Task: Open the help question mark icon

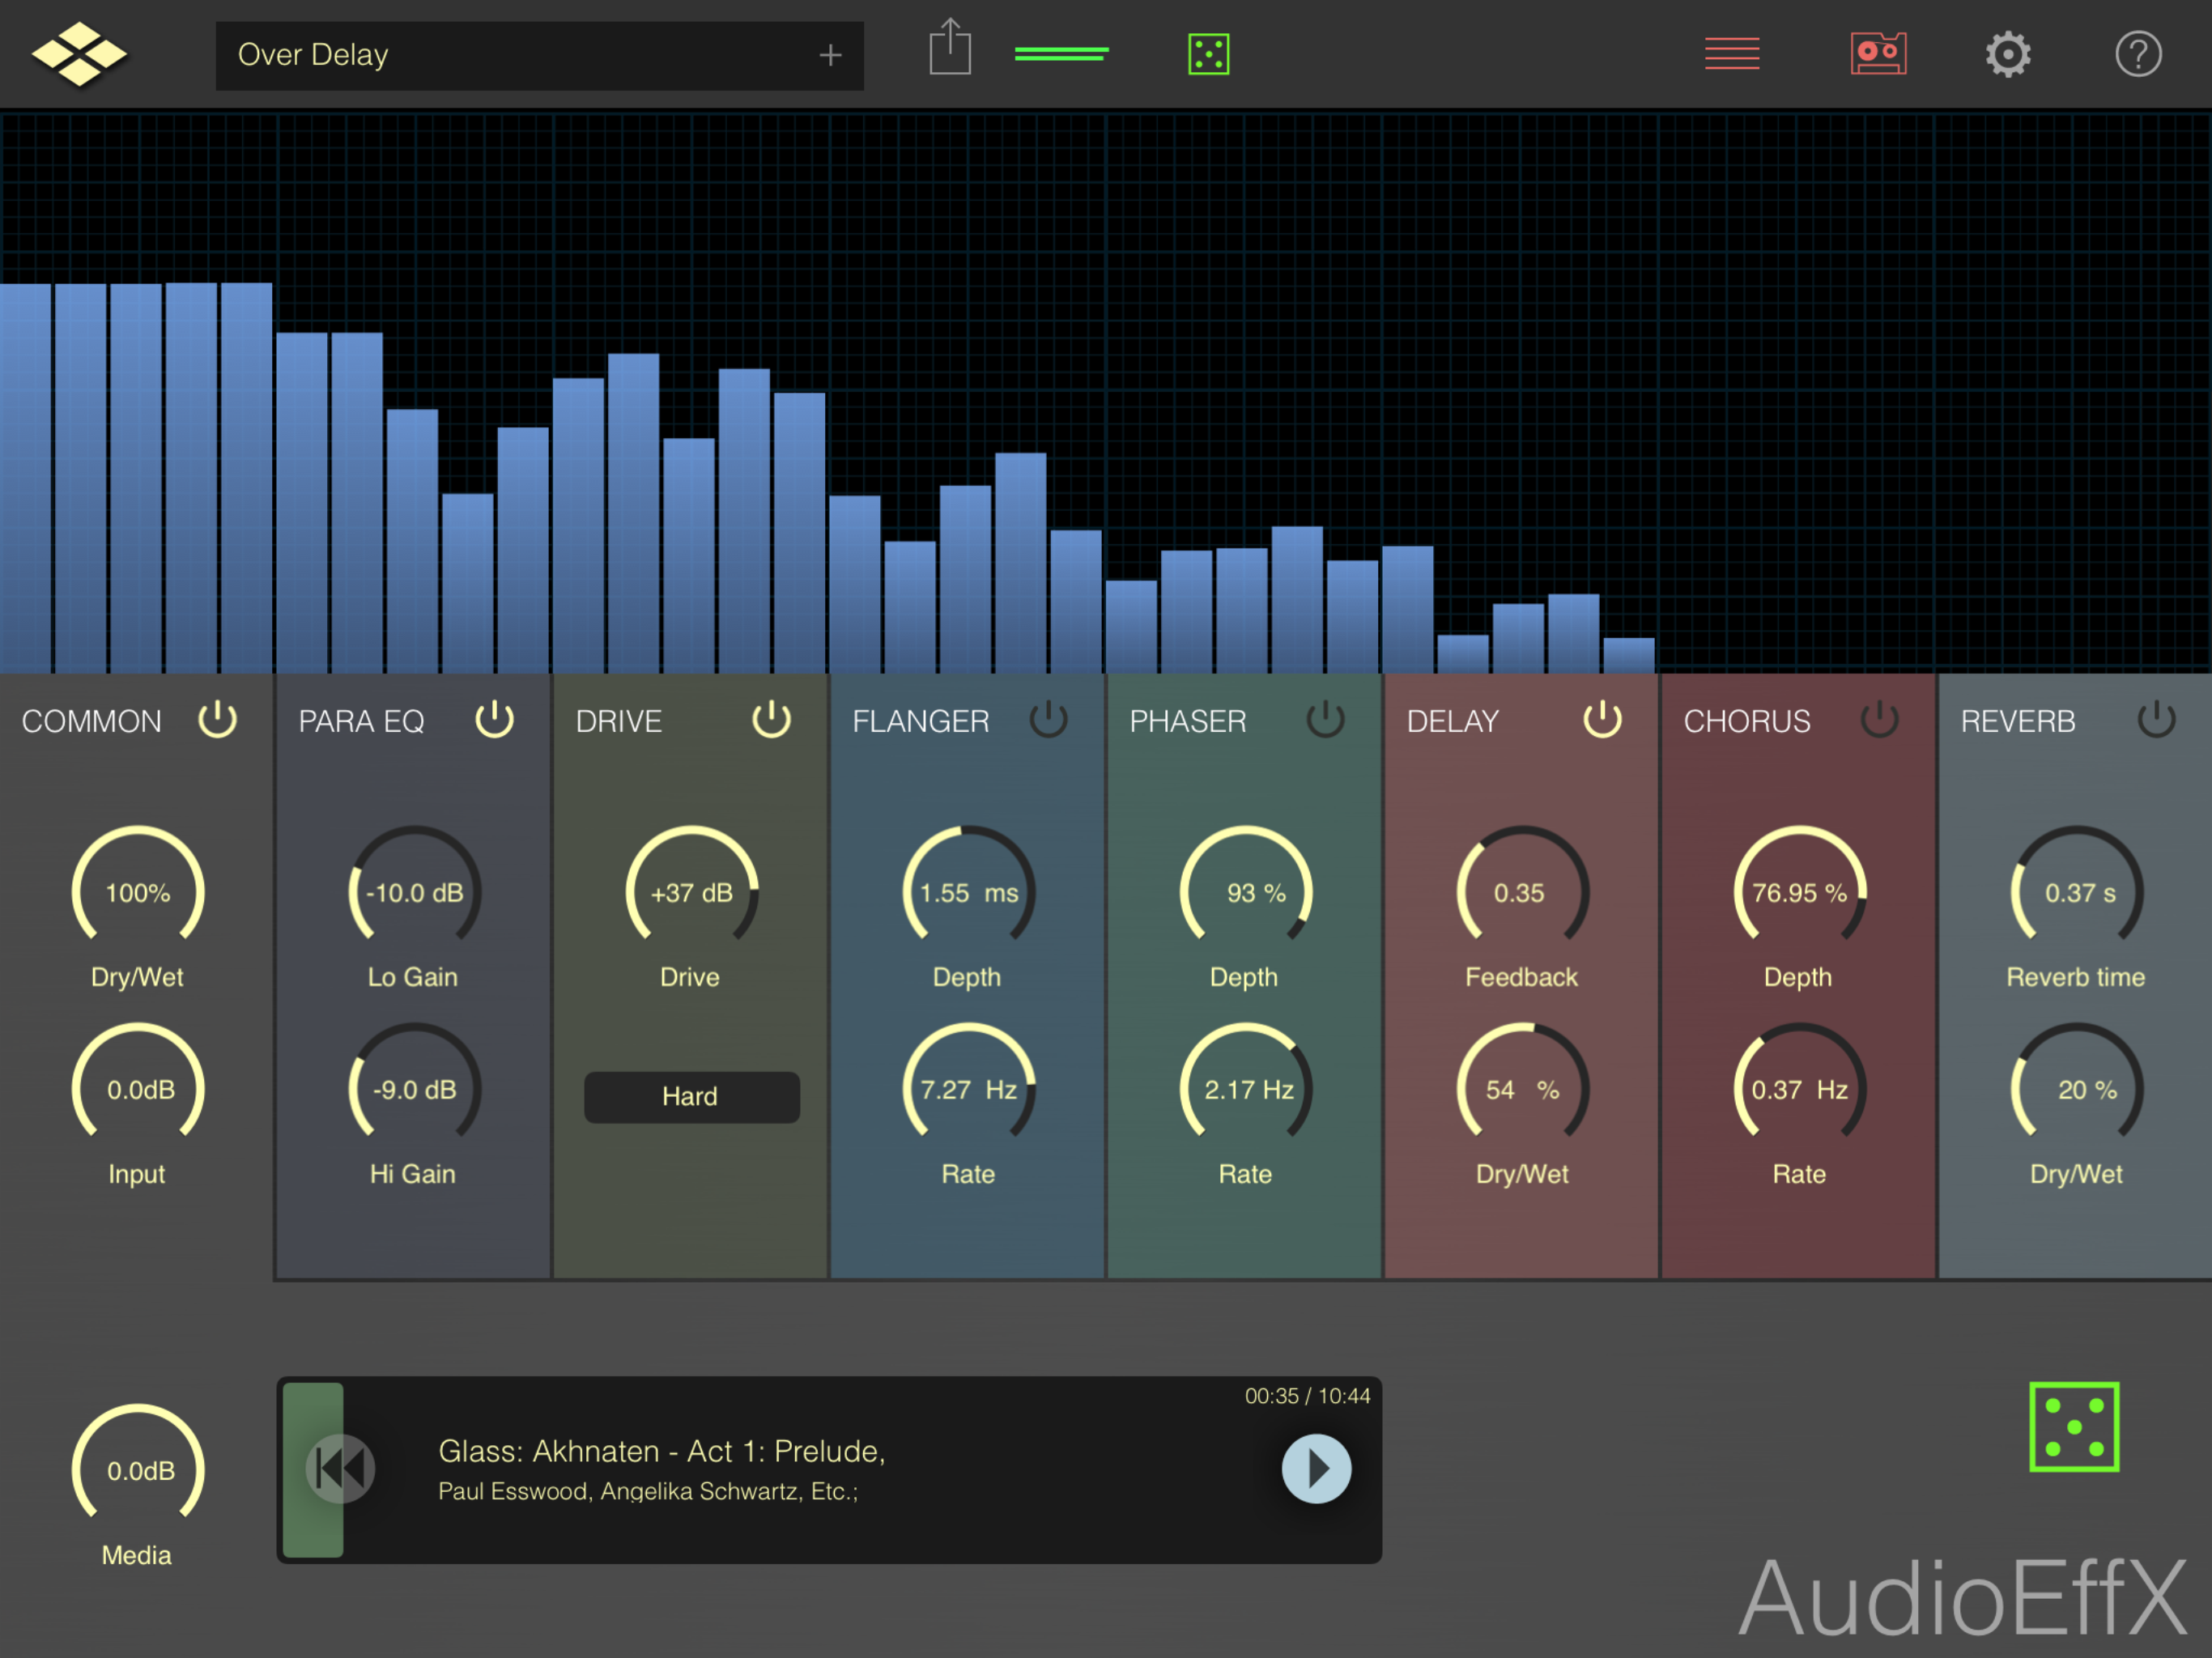Action: (x=2138, y=54)
